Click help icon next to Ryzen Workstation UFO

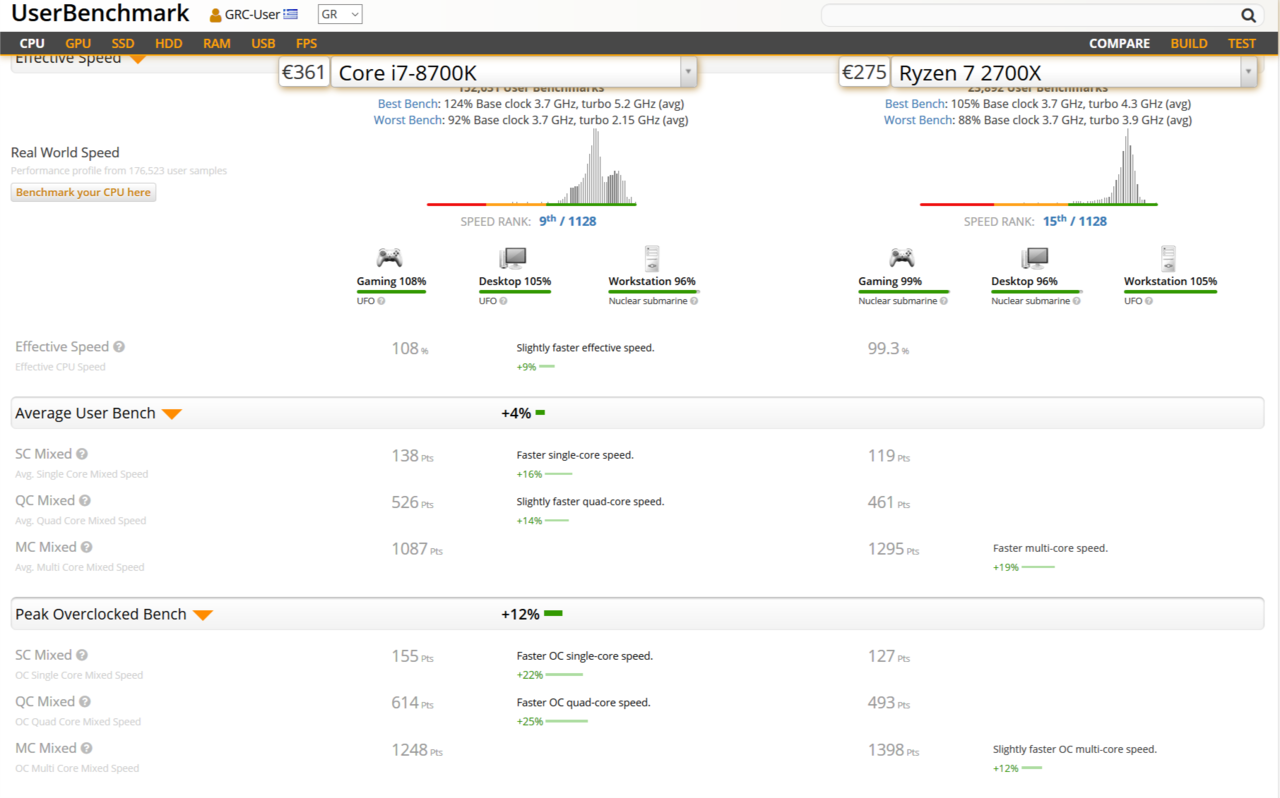[x=1149, y=301]
